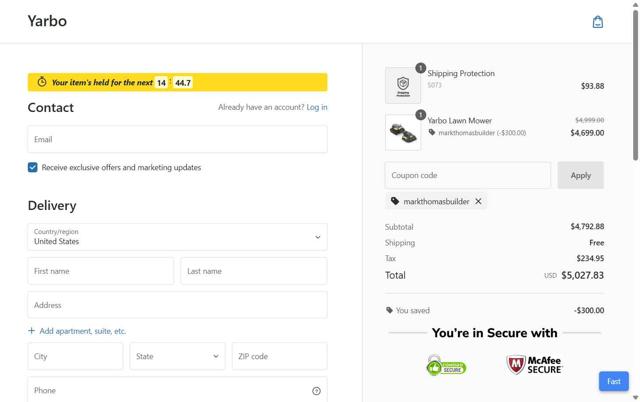The image size is (640, 402).
Task: Click the blue Fast button
Action: [613, 381]
